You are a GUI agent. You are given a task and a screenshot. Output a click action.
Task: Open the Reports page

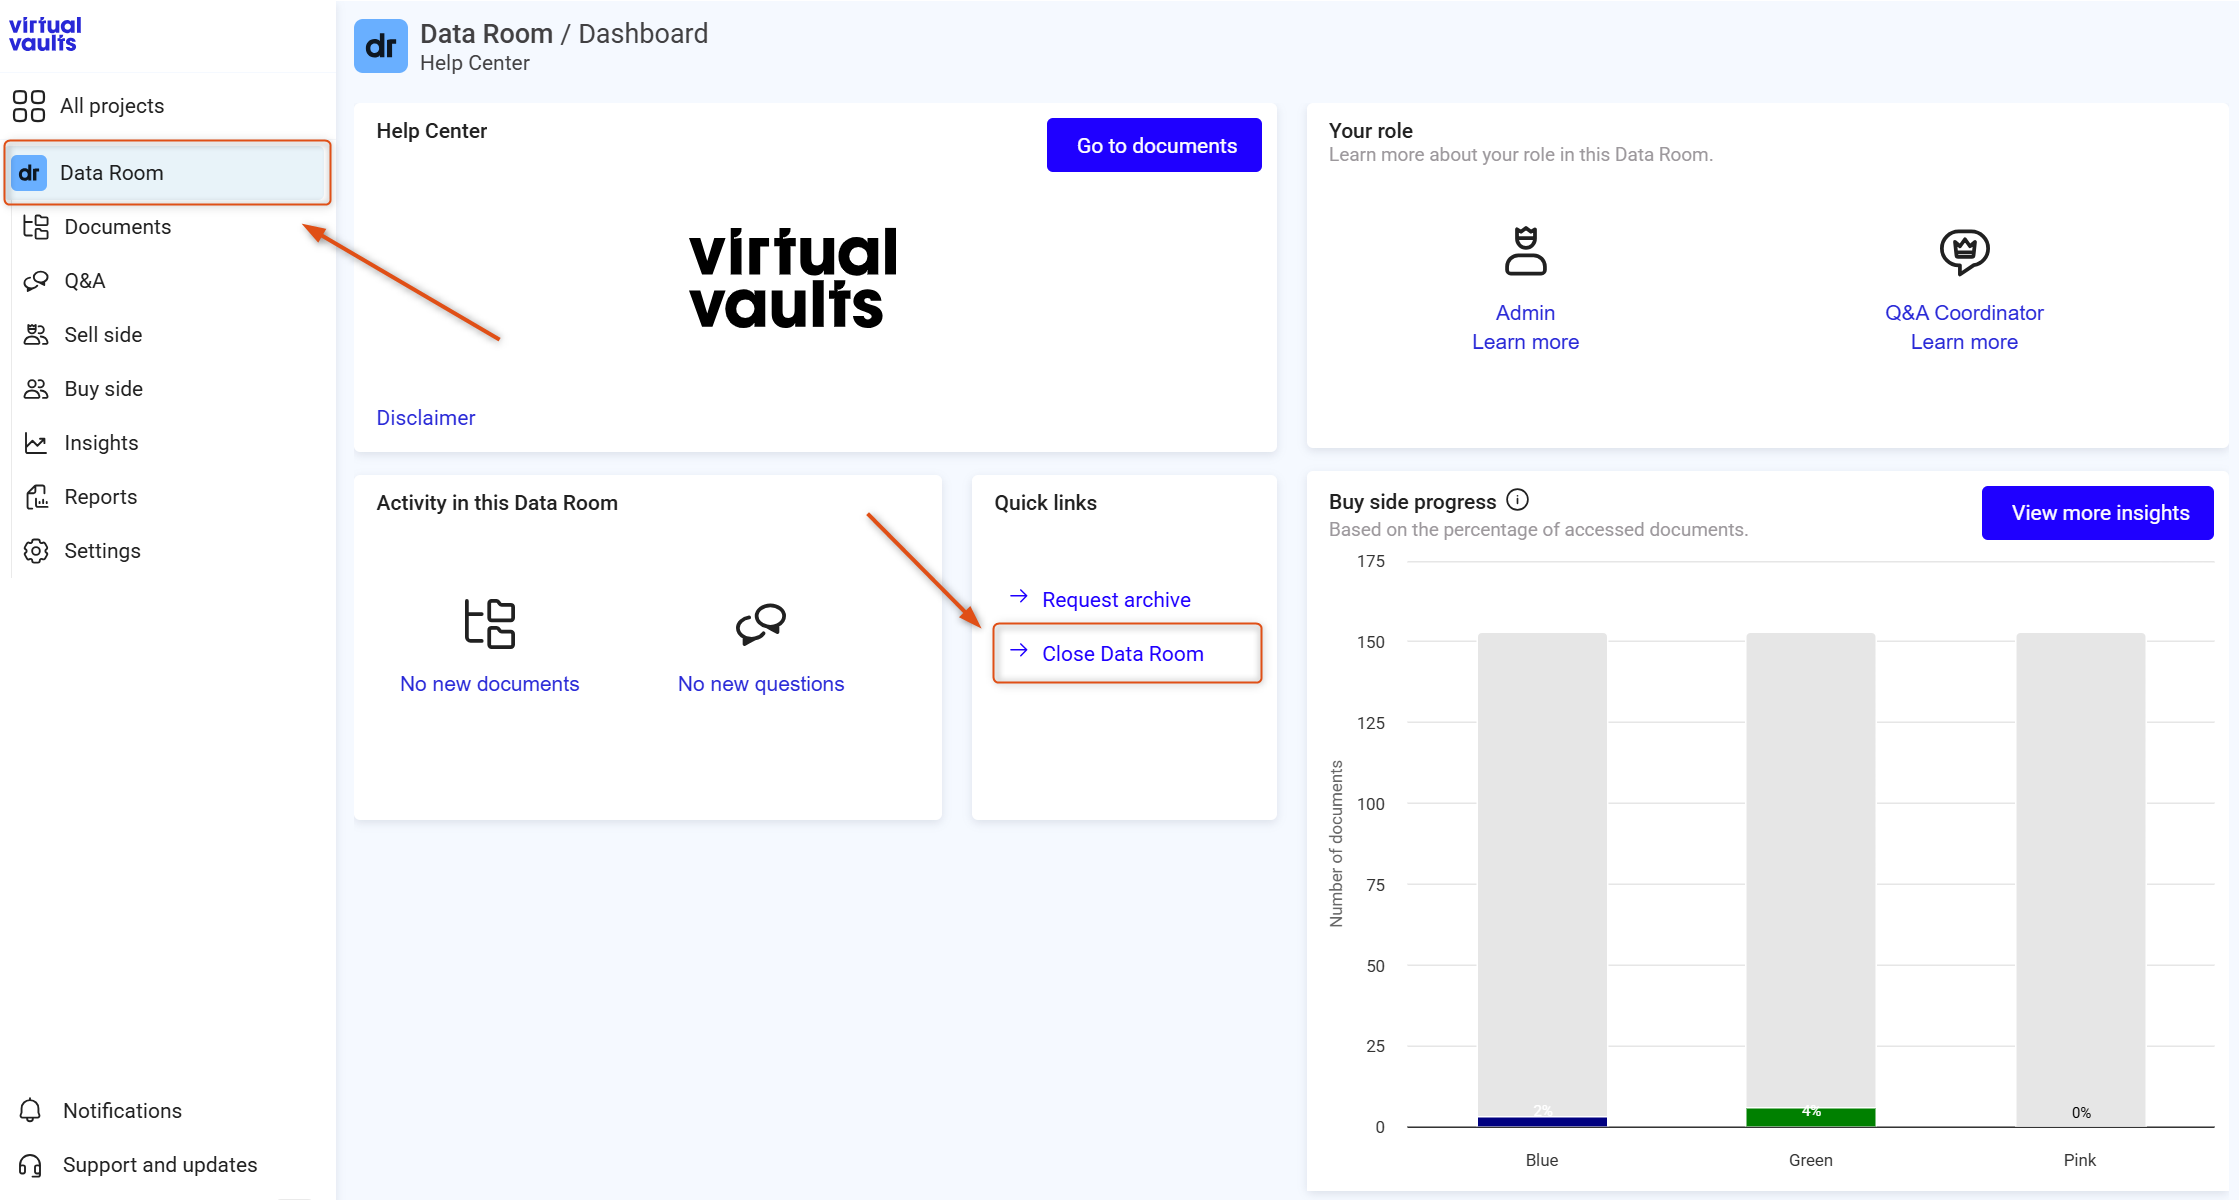pos(101,497)
